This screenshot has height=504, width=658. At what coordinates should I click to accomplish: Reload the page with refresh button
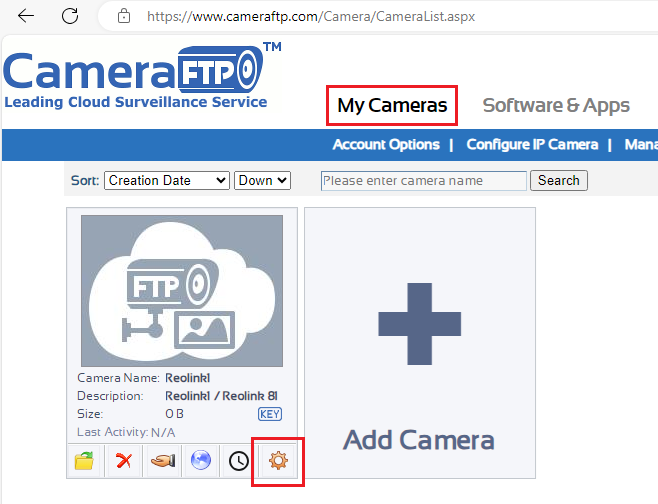pyautogui.click(x=70, y=16)
